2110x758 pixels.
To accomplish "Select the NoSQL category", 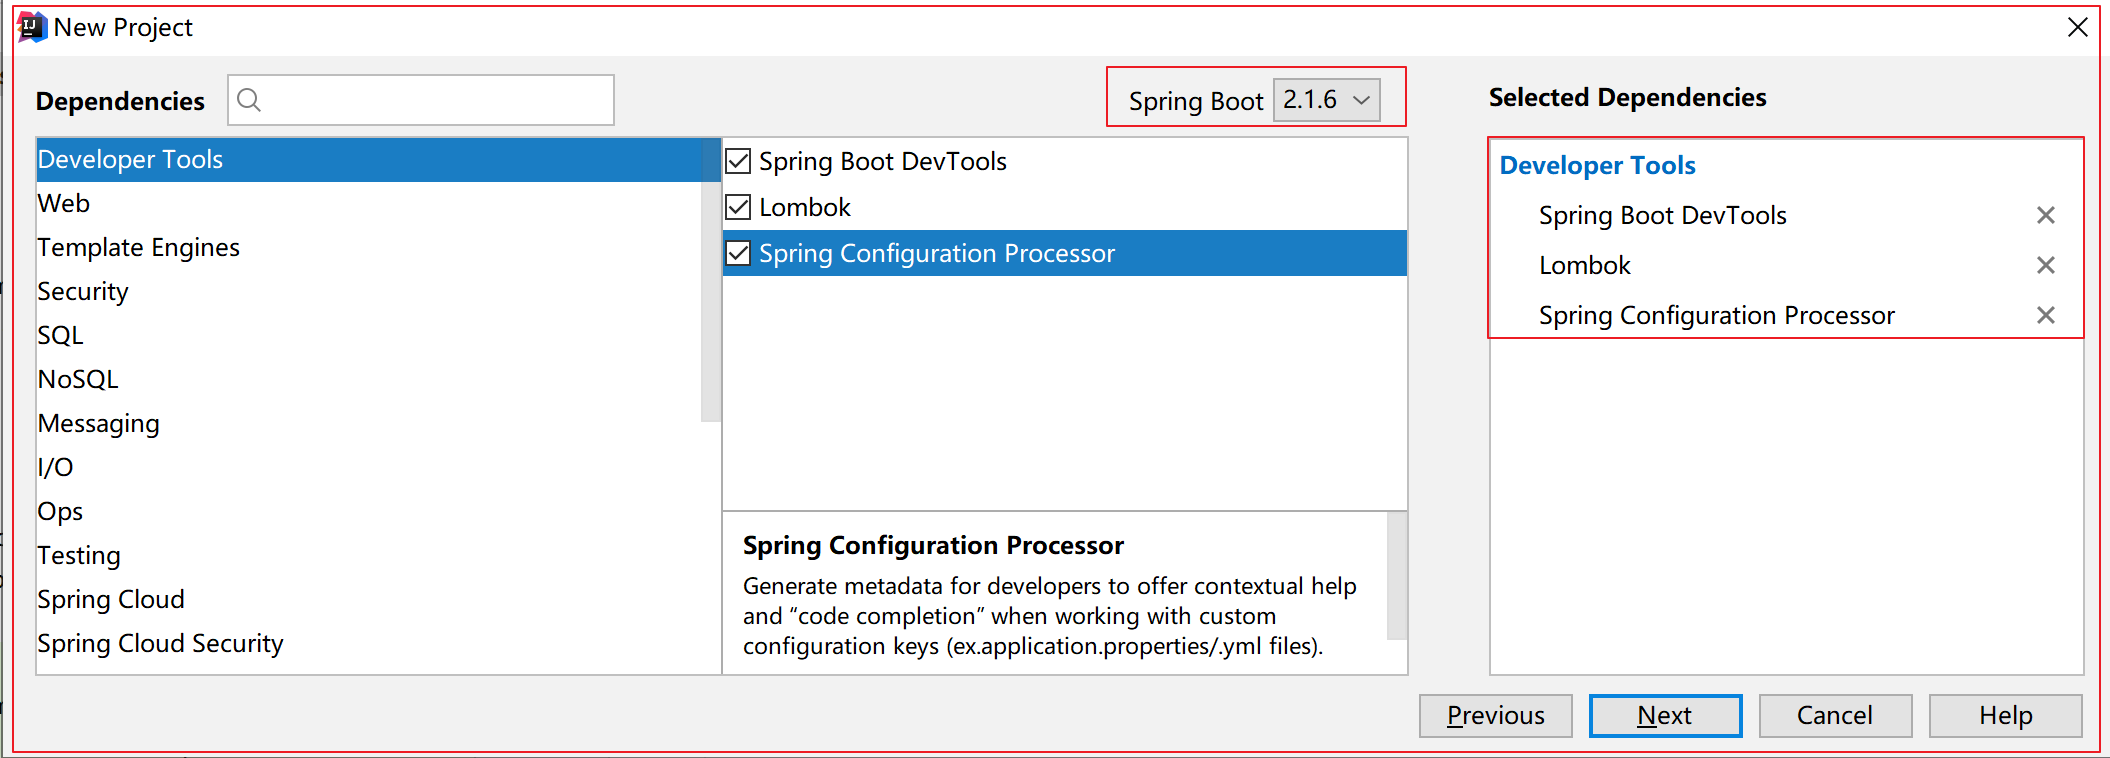I will tap(369, 380).
